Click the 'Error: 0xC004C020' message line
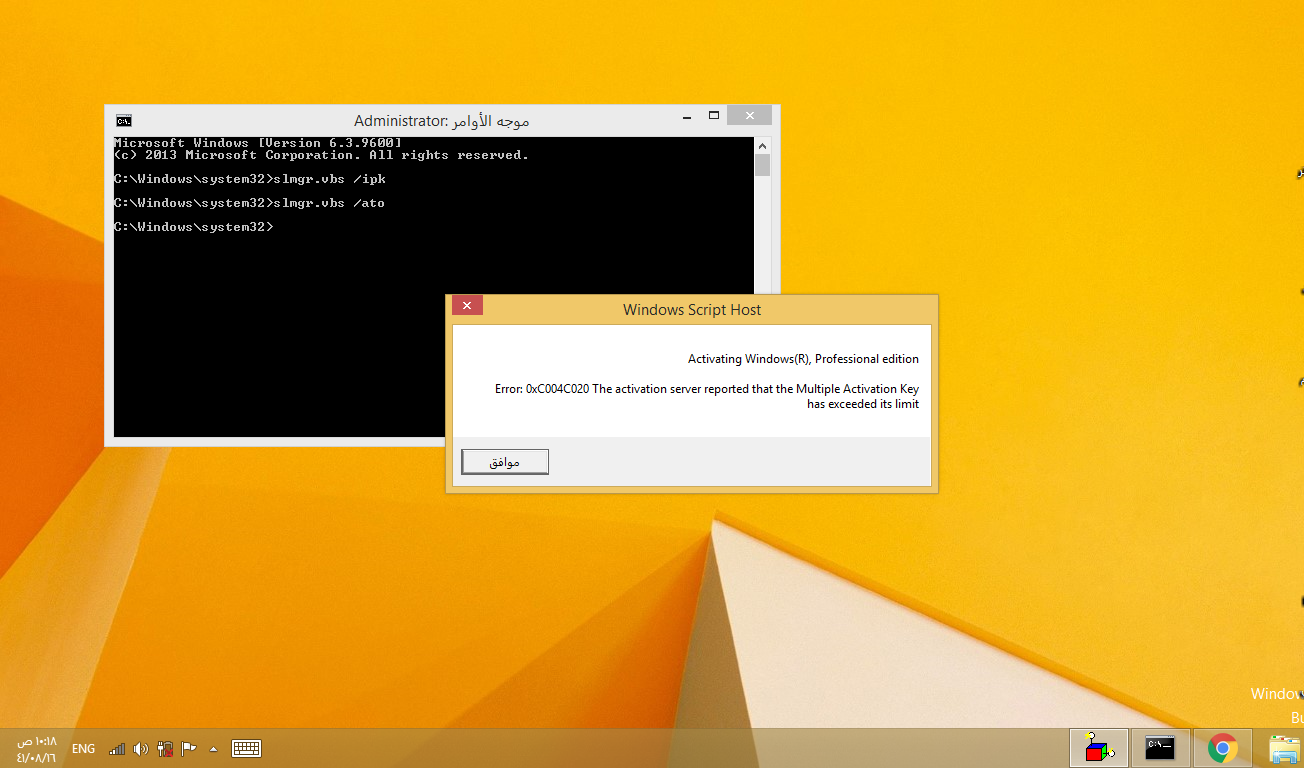This screenshot has width=1304, height=768. click(x=707, y=389)
